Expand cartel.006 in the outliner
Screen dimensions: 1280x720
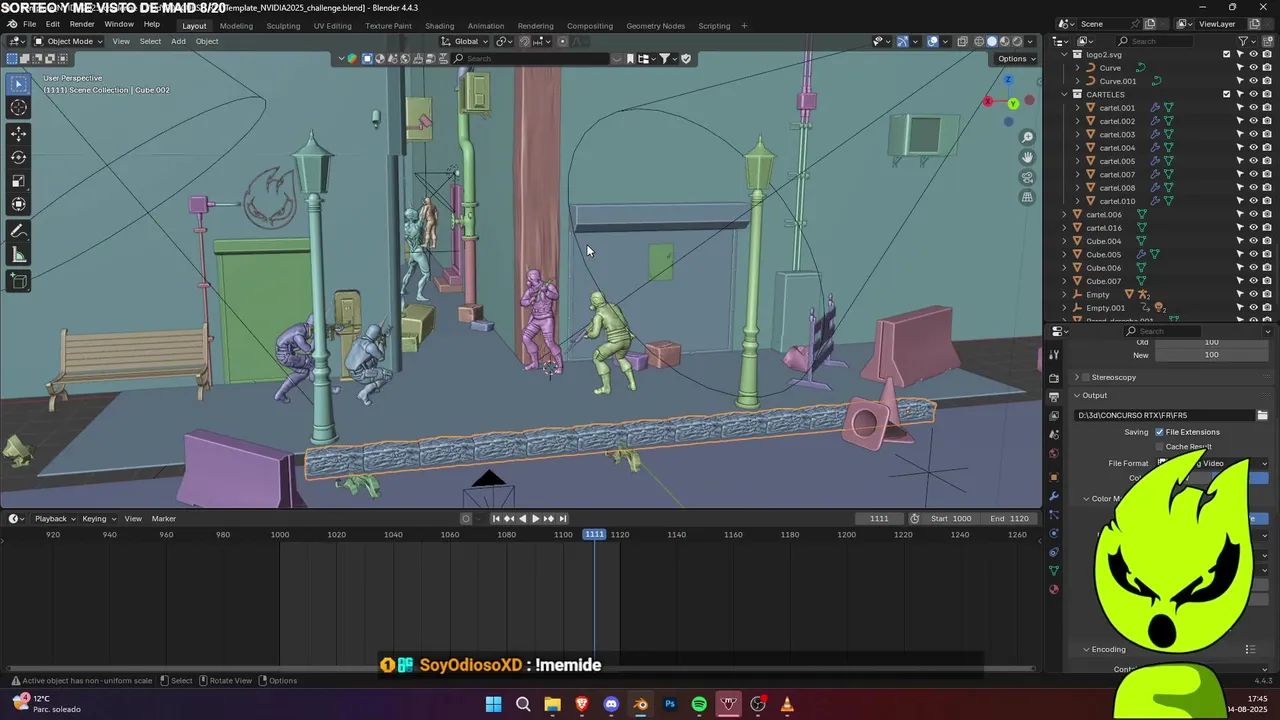point(1065,214)
